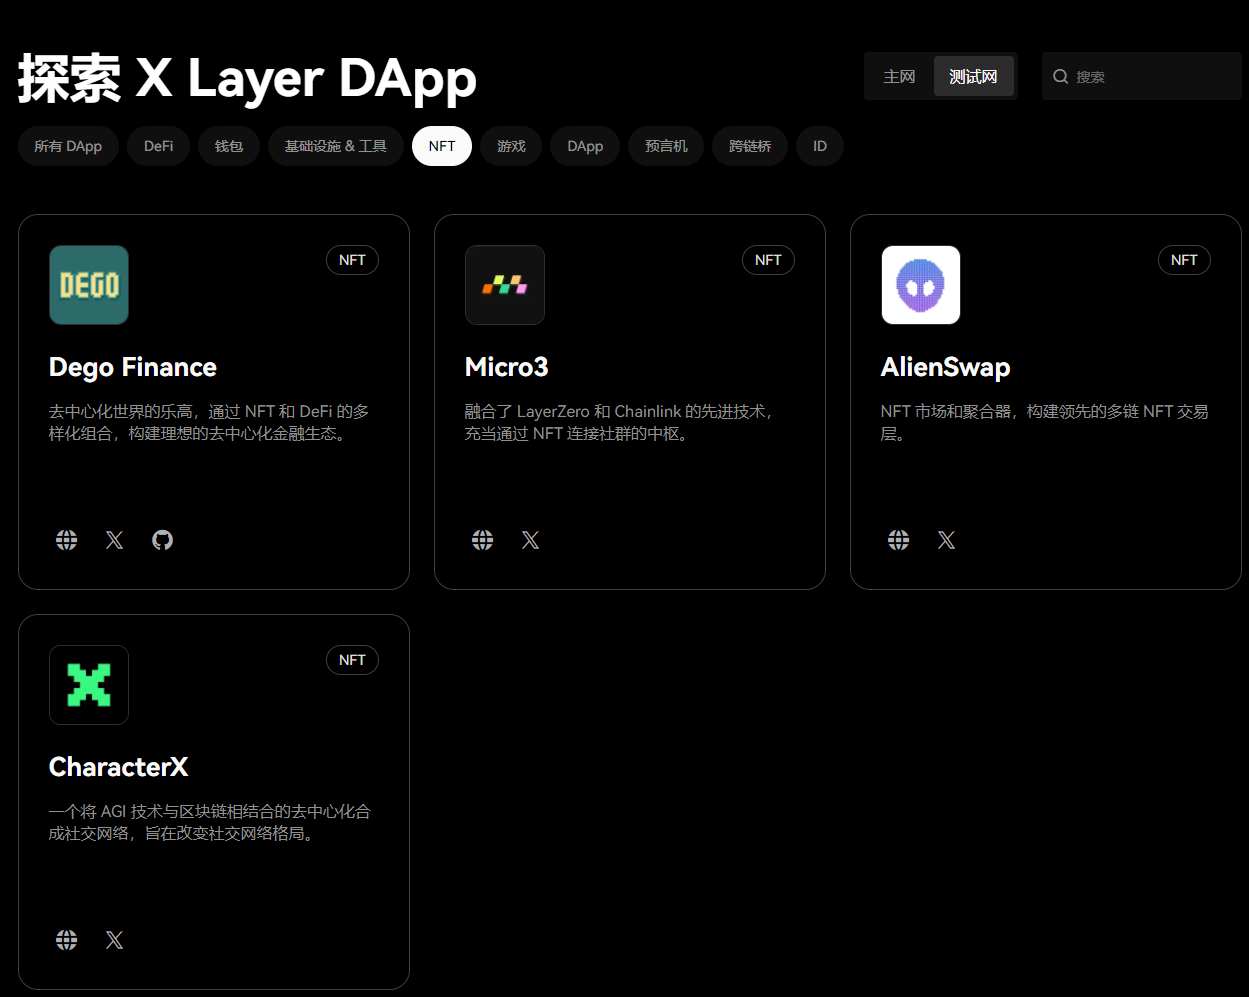Select the 所有 DApp filter tab
The image size is (1249, 997).
point(68,146)
